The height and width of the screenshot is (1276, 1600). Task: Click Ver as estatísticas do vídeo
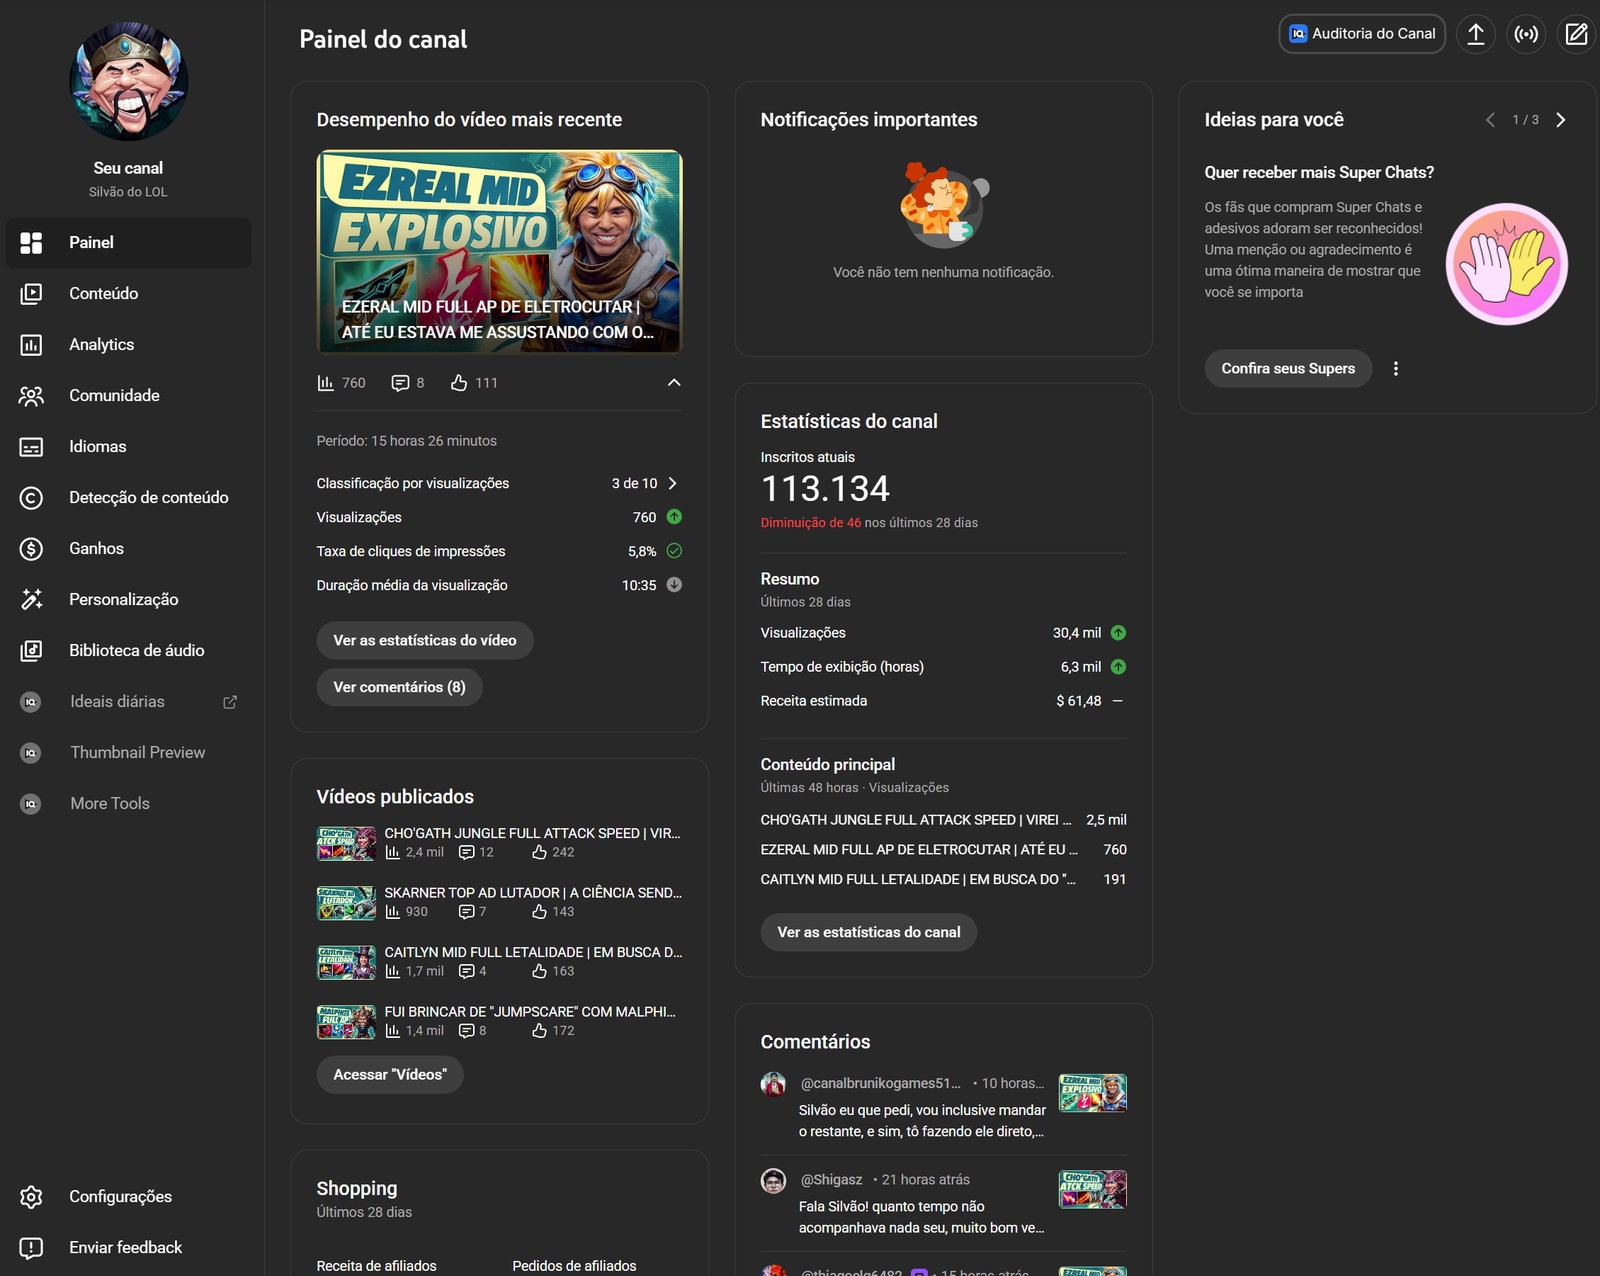click(425, 641)
